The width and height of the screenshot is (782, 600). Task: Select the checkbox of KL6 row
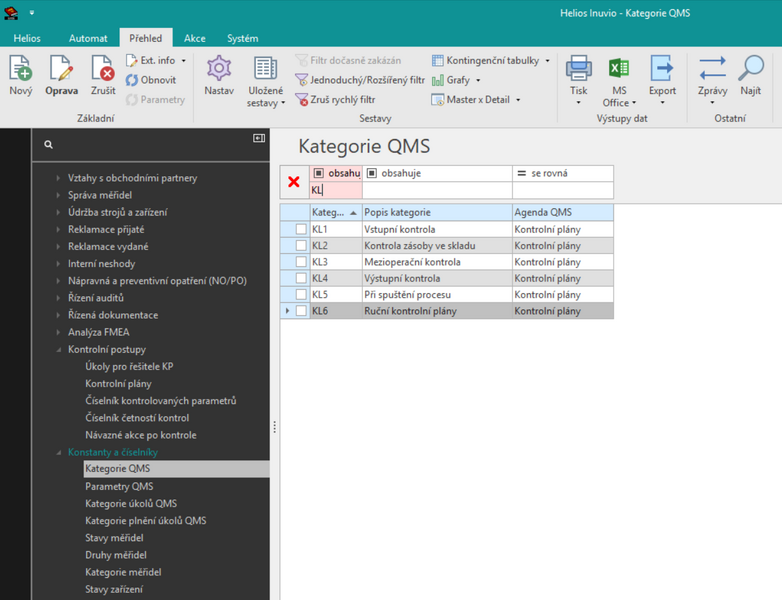[x=301, y=311]
